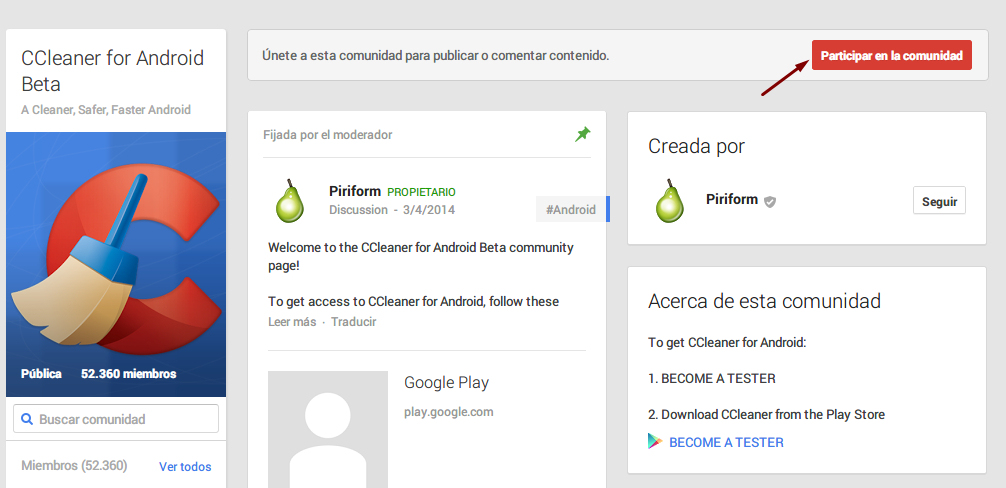Translate the post with Traducir
The width and height of the screenshot is (1006, 488).
(354, 322)
